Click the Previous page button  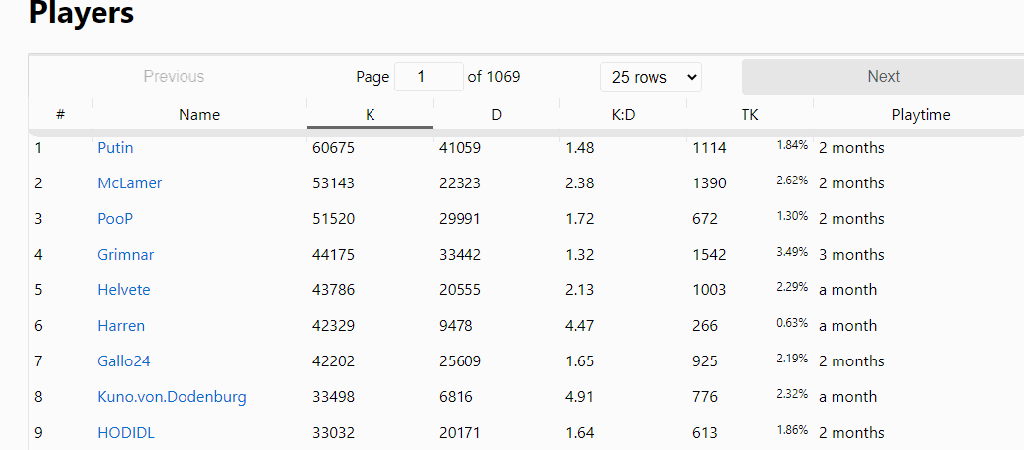(173, 77)
